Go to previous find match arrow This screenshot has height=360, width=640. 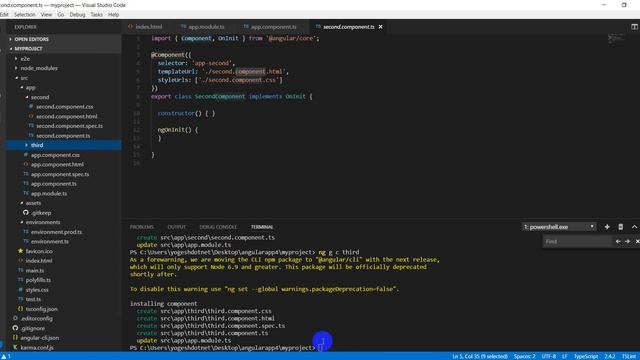[618, 242]
